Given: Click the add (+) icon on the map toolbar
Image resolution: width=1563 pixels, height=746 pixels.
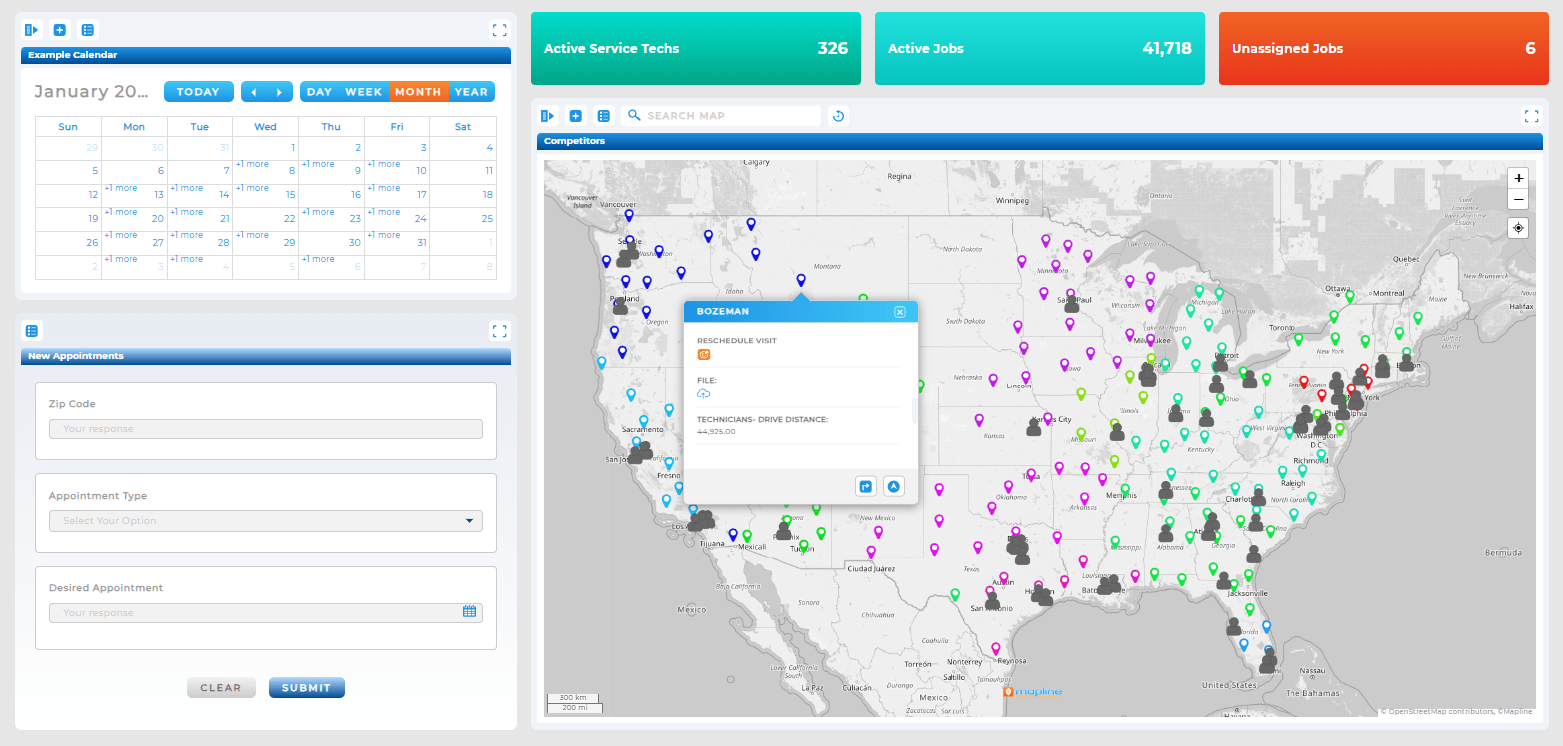Looking at the screenshot, I should click(x=575, y=115).
